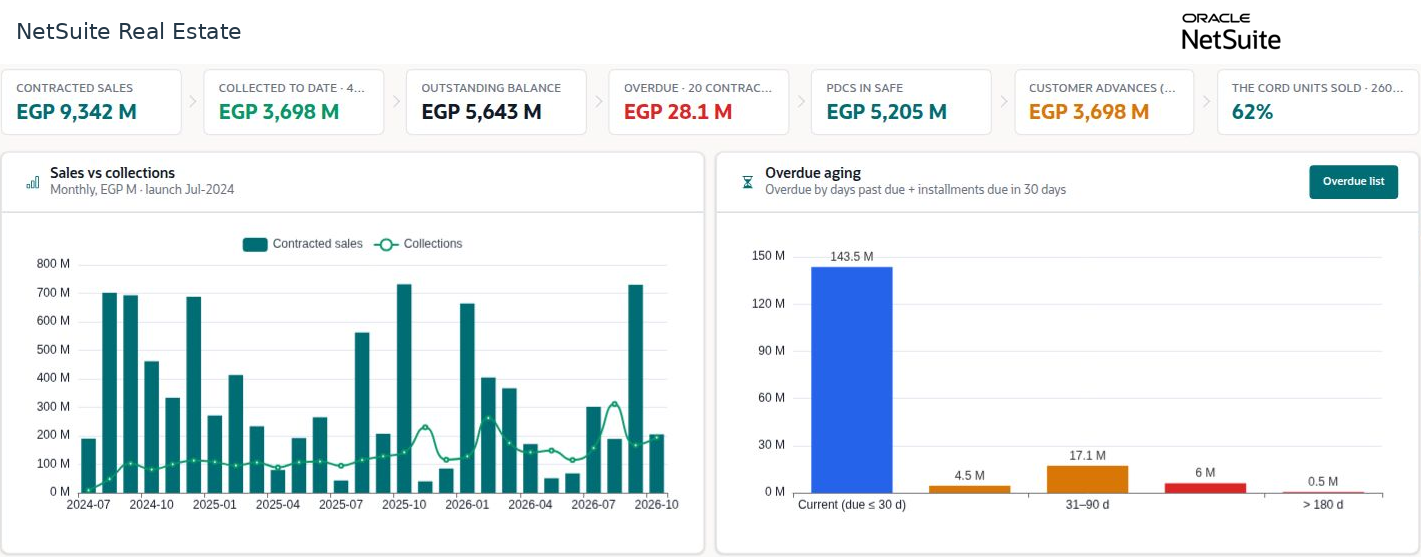Click the 'NetSuite Real Estate' page title
The height and width of the screenshot is (557, 1421).
pos(129,31)
